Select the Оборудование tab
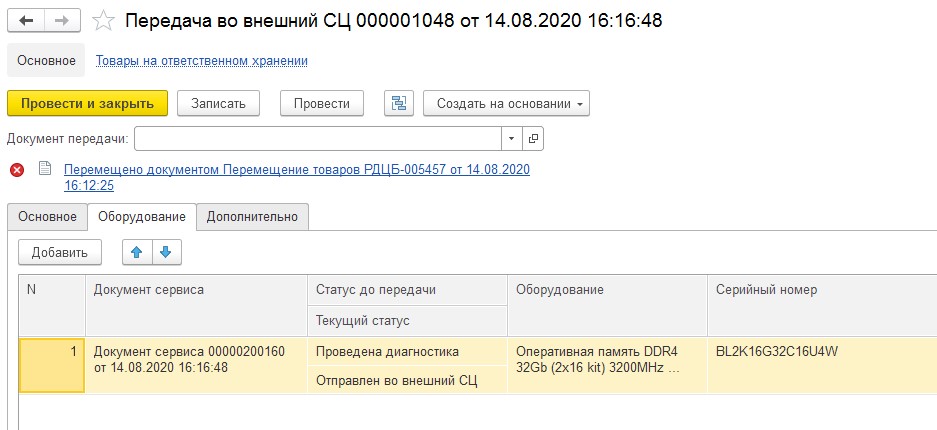 pos(142,216)
